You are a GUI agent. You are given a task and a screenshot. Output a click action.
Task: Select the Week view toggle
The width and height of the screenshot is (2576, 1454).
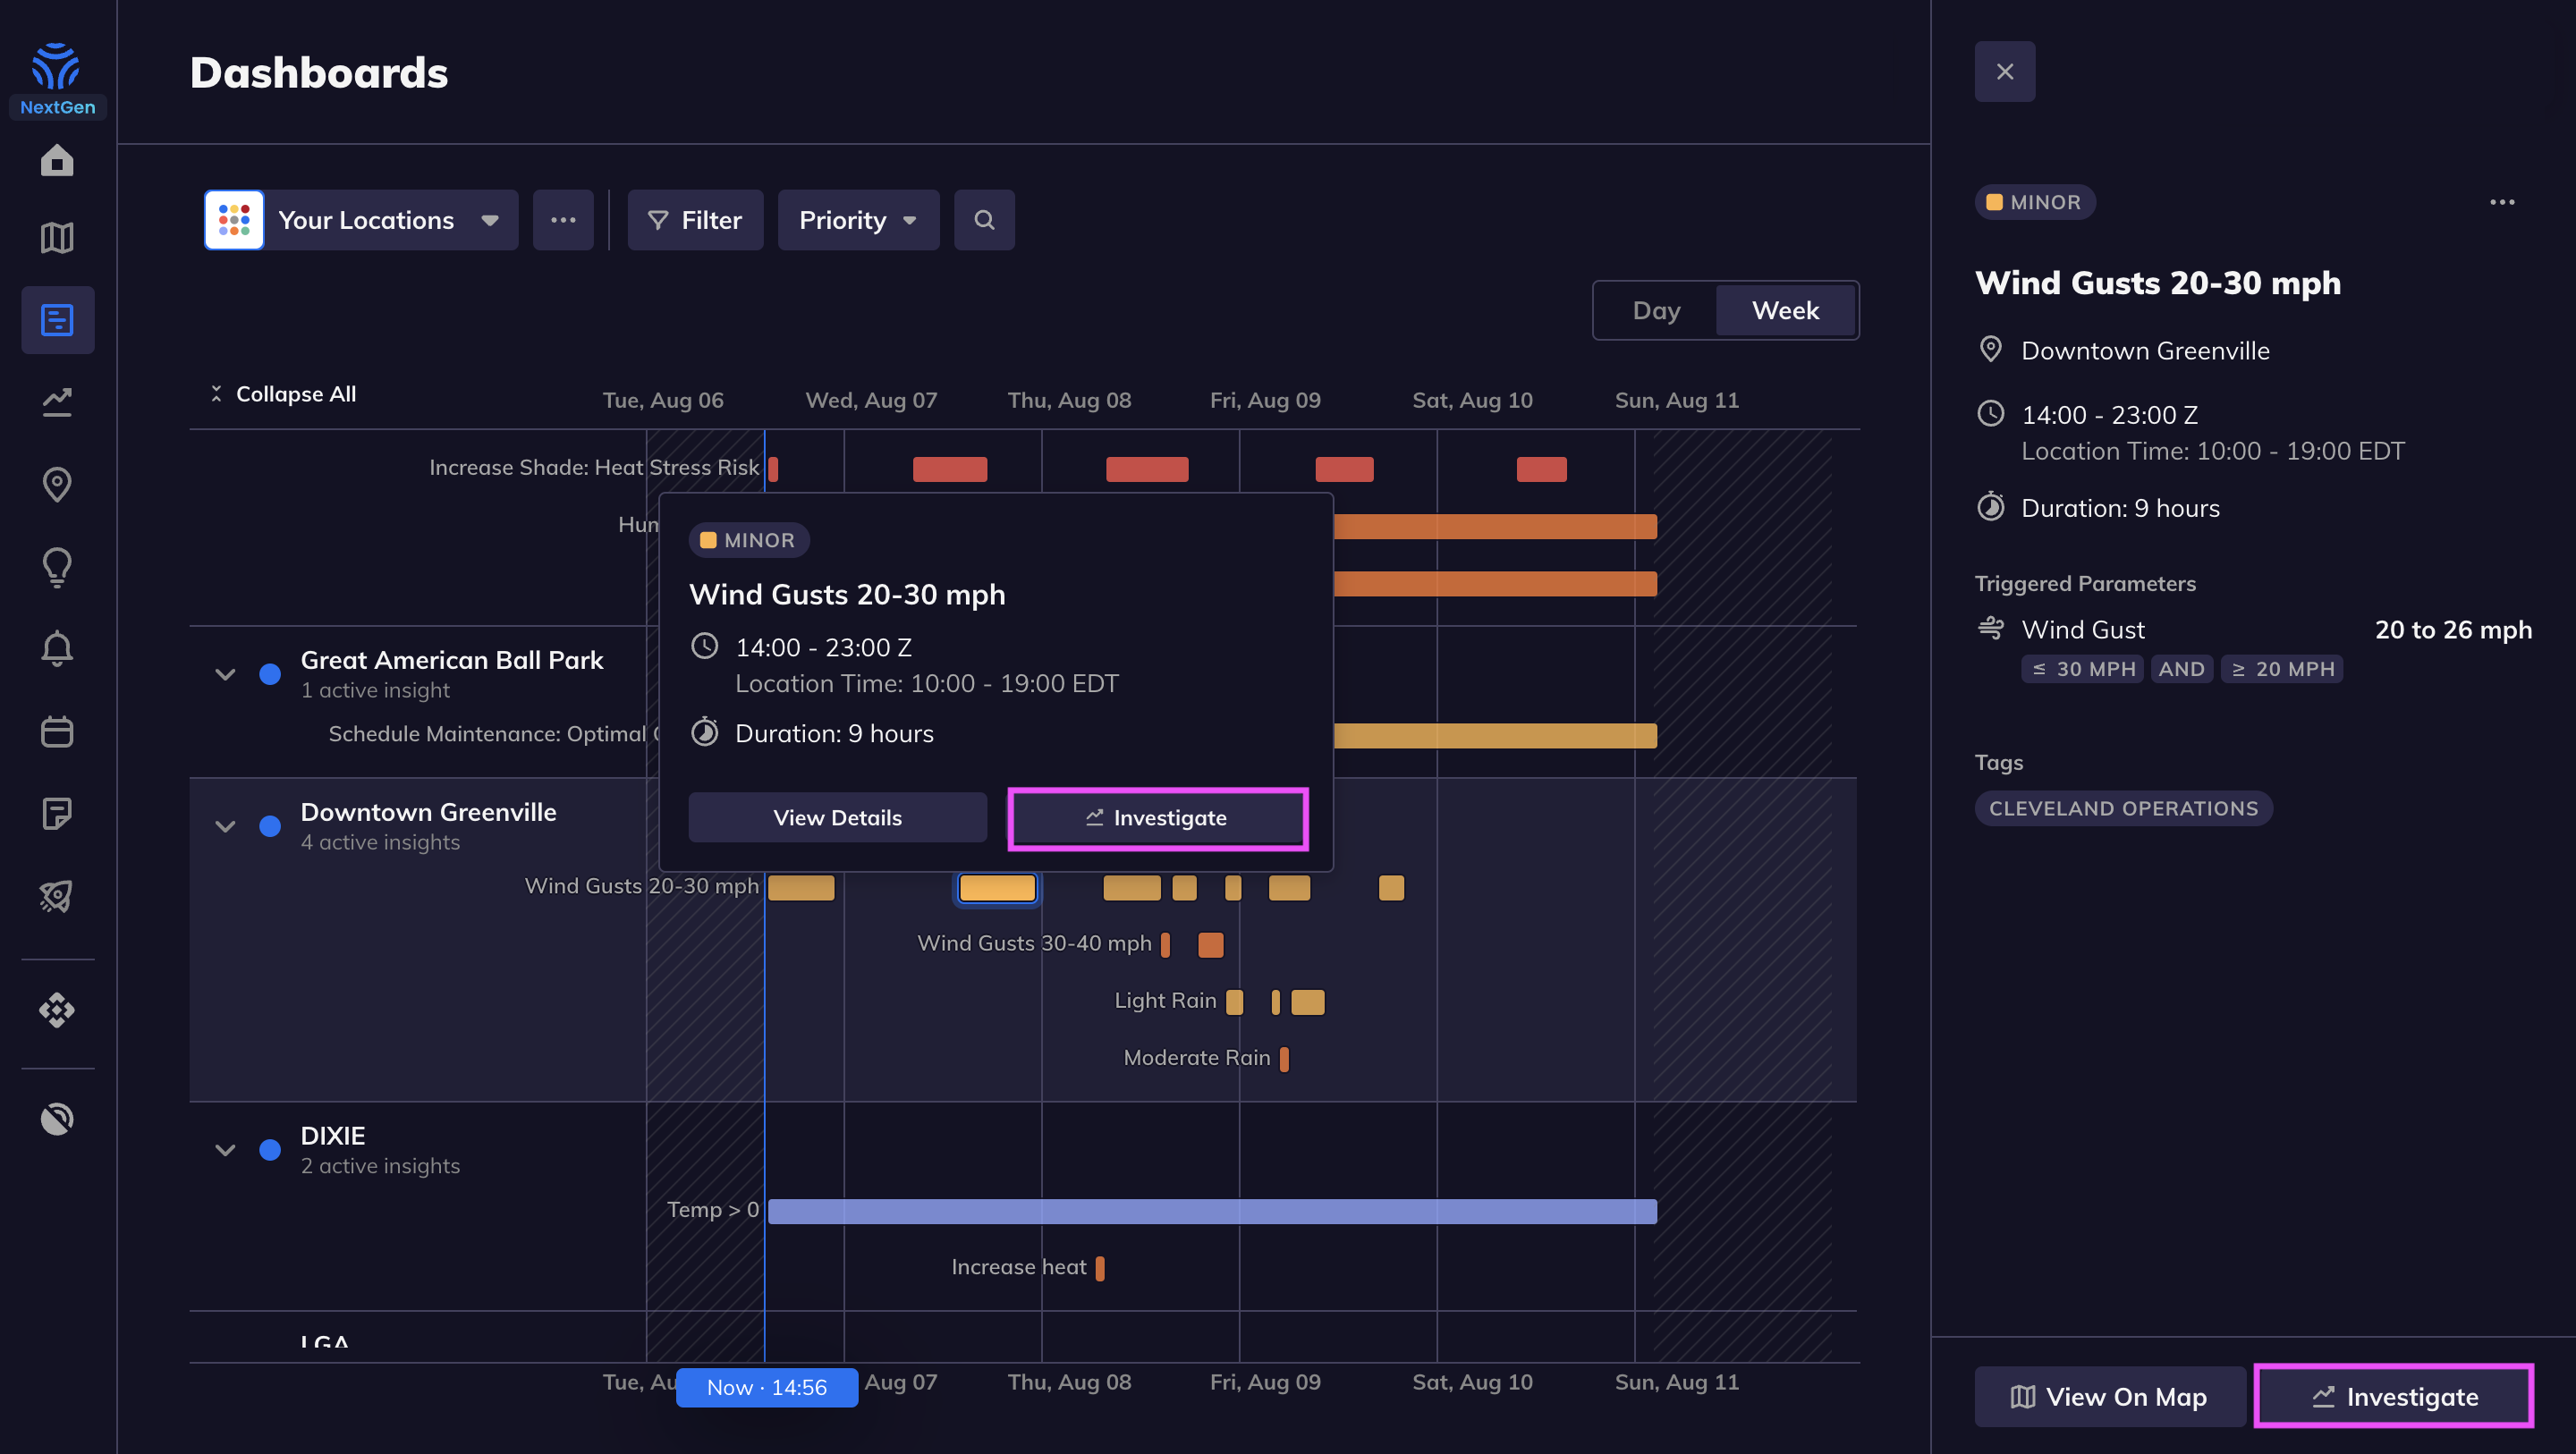(1785, 310)
